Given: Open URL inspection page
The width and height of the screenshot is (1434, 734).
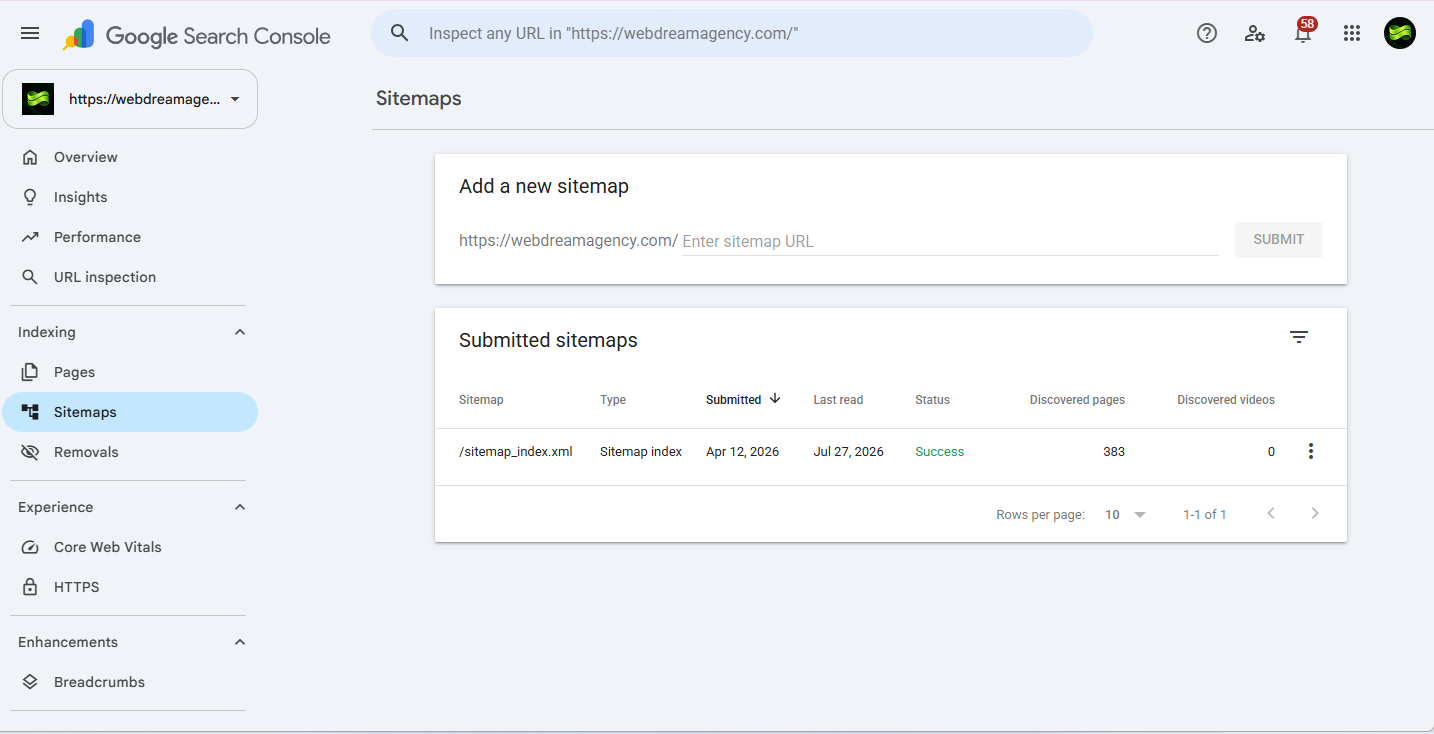Looking at the screenshot, I should click(130, 277).
